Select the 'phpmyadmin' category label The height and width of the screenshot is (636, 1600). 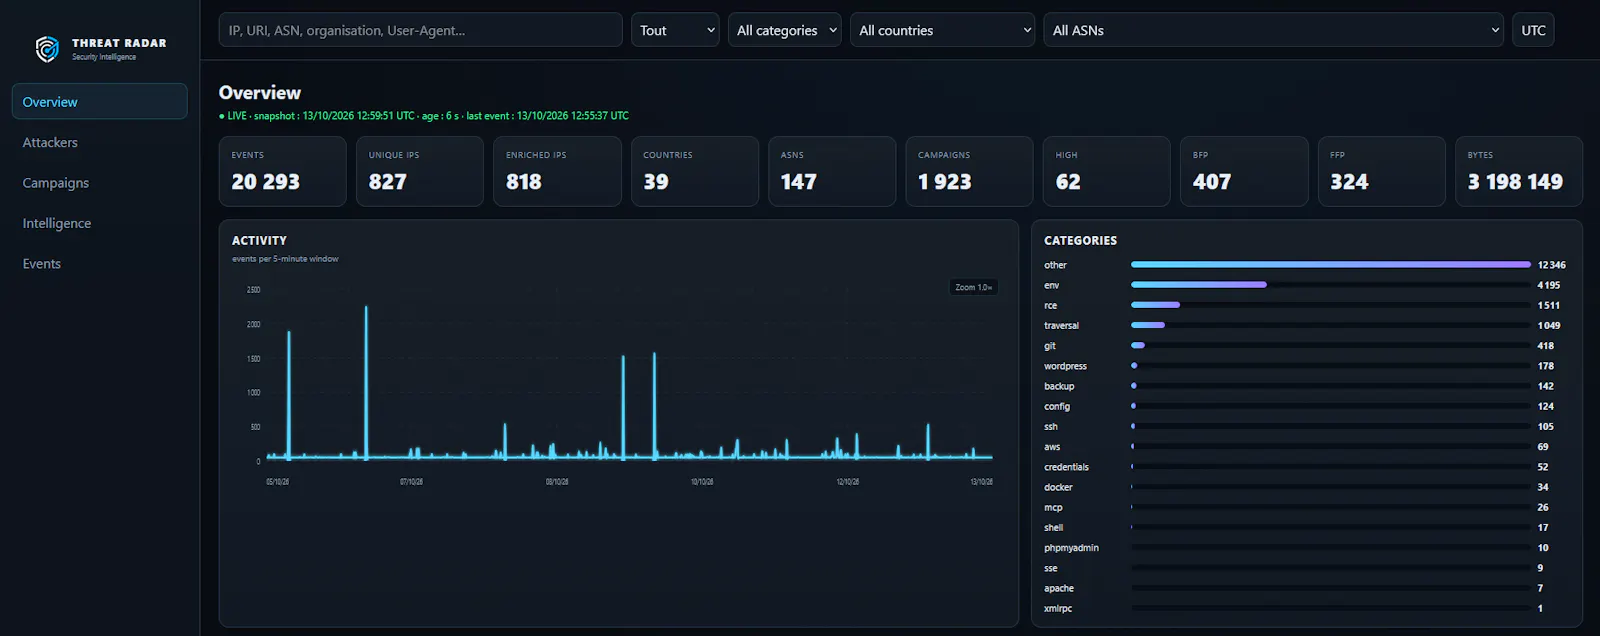click(x=1071, y=548)
